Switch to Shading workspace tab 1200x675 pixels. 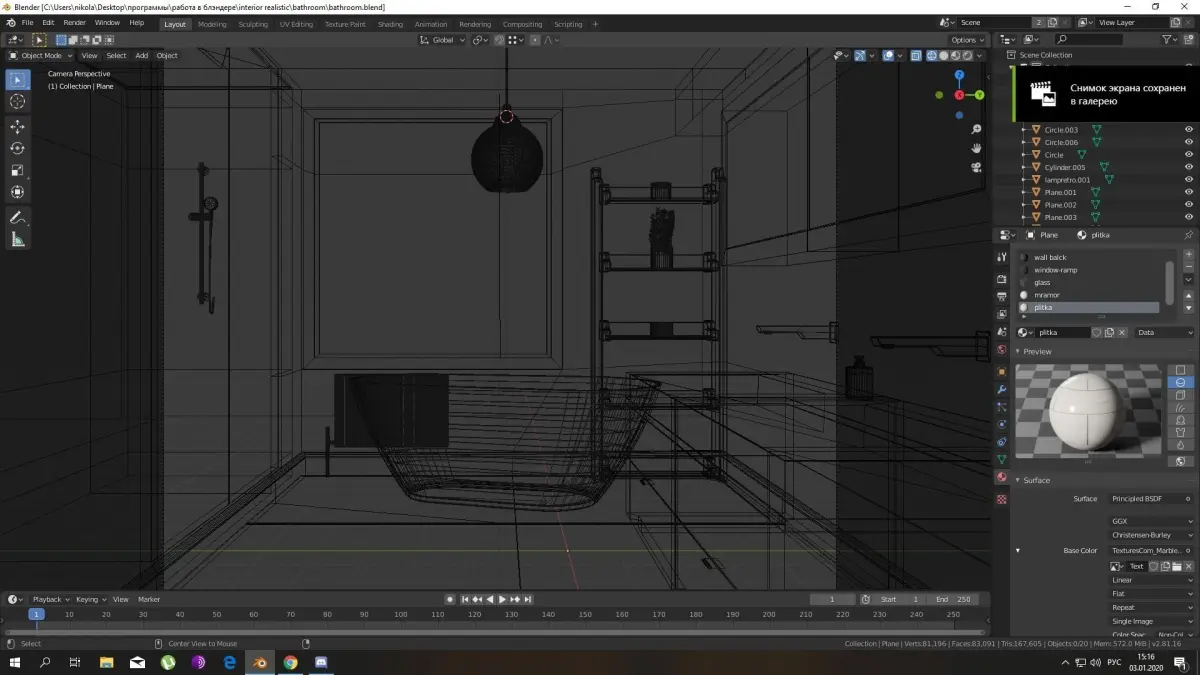(390, 24)
